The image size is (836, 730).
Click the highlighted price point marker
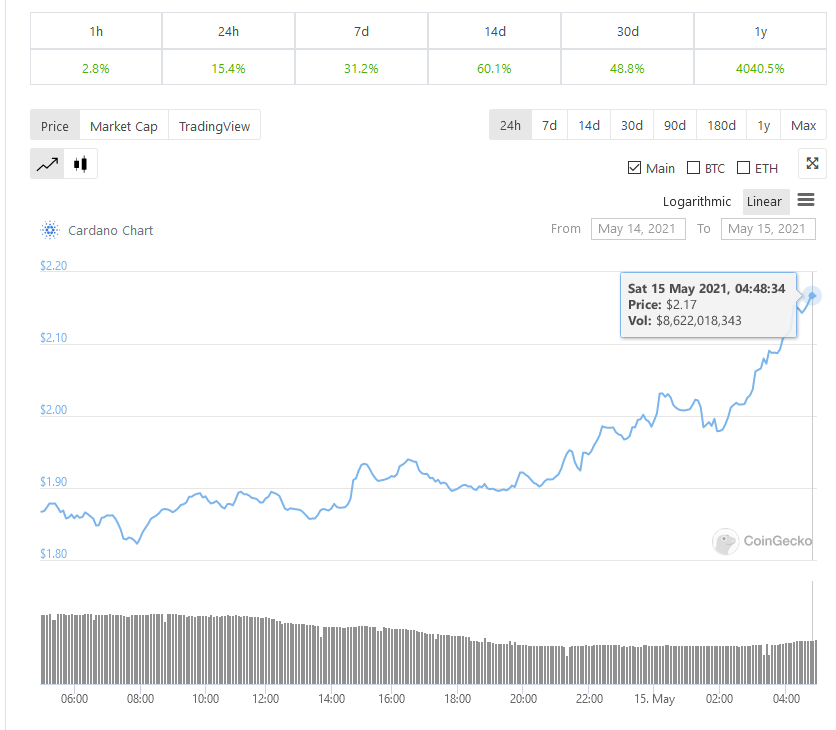812,295
